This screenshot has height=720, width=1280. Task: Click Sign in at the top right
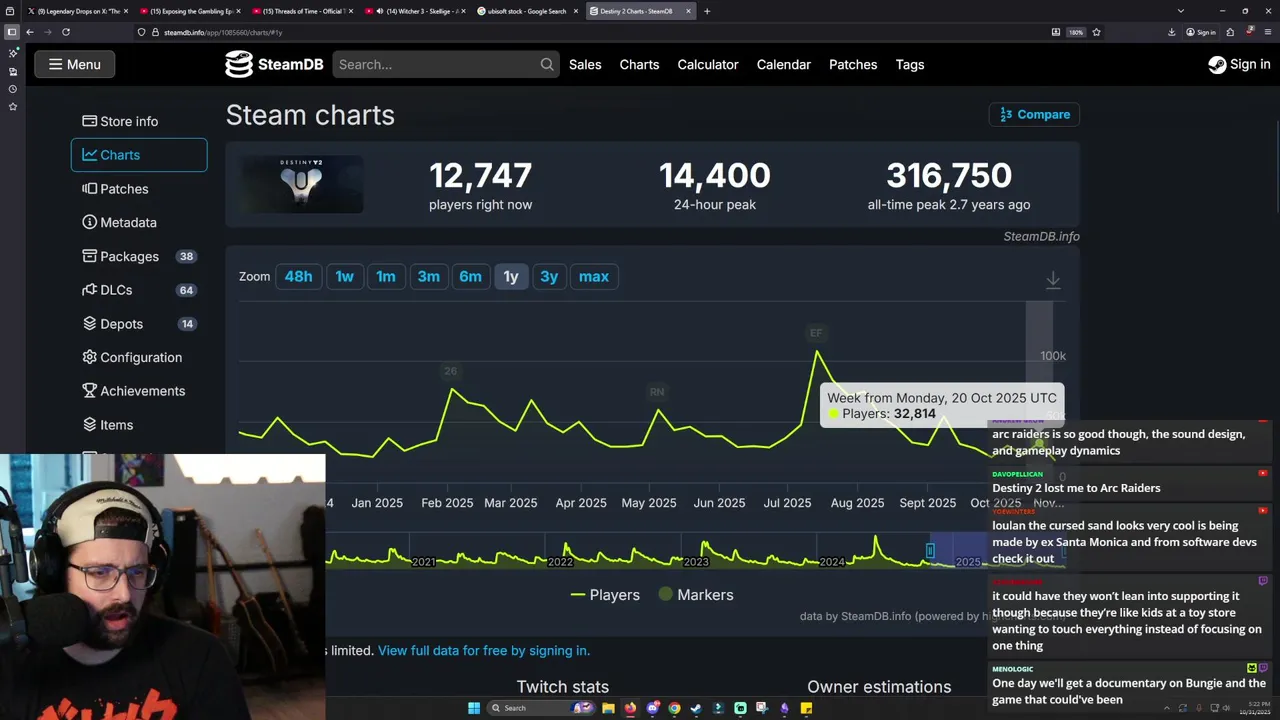(x=1239, y=64)
